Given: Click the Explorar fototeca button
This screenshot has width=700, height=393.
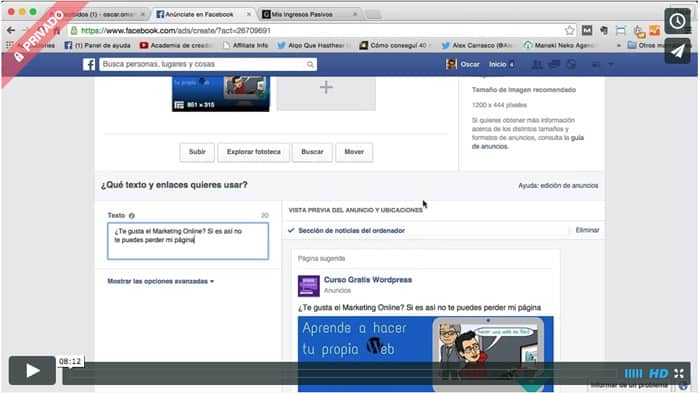Looking at the screenshot, I should 254,152.
